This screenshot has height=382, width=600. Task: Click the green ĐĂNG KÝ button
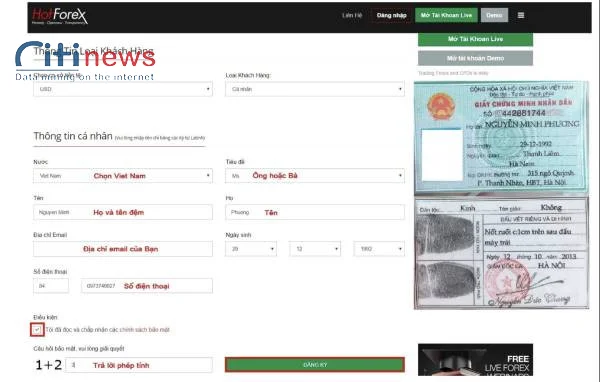(315, 365)
